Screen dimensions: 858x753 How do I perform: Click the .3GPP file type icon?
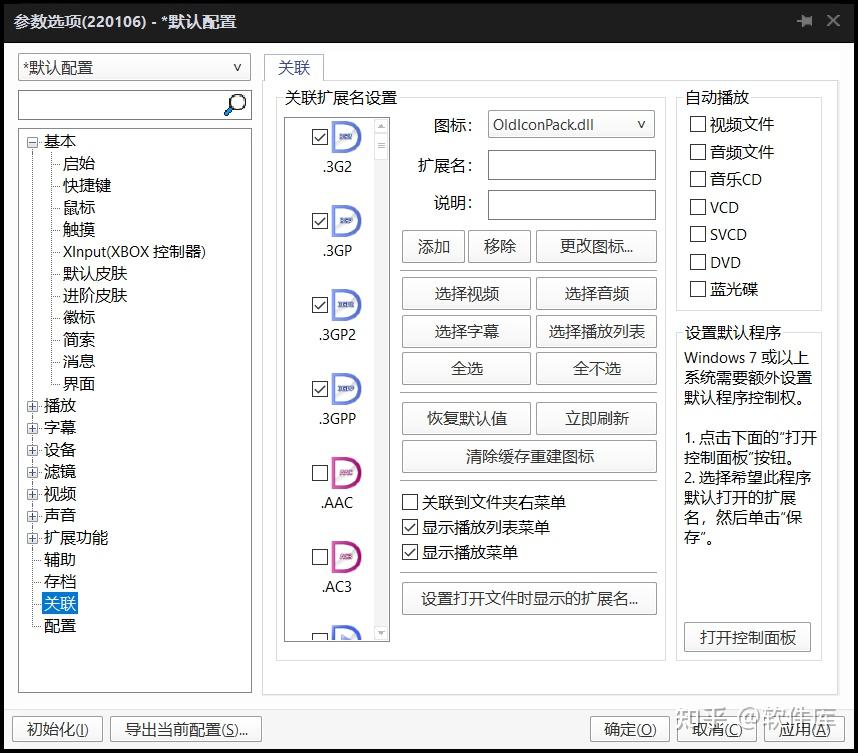346,389
